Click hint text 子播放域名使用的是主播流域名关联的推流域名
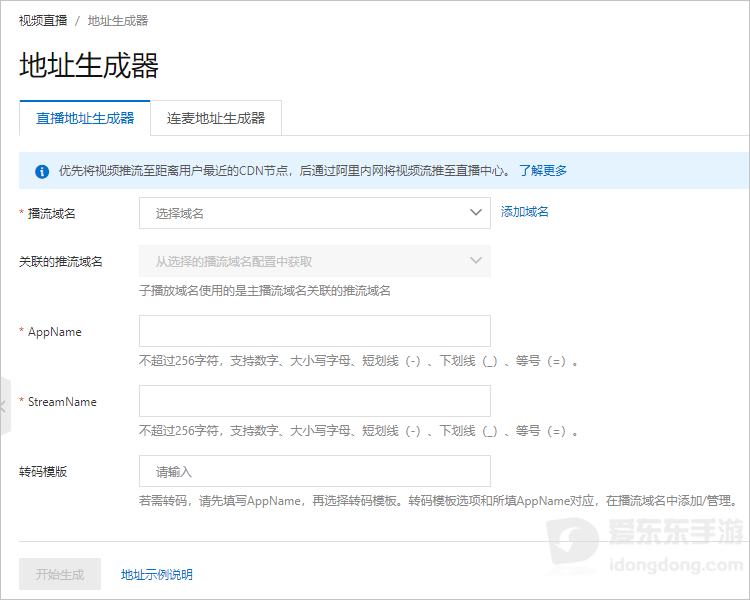 [265, 290]
